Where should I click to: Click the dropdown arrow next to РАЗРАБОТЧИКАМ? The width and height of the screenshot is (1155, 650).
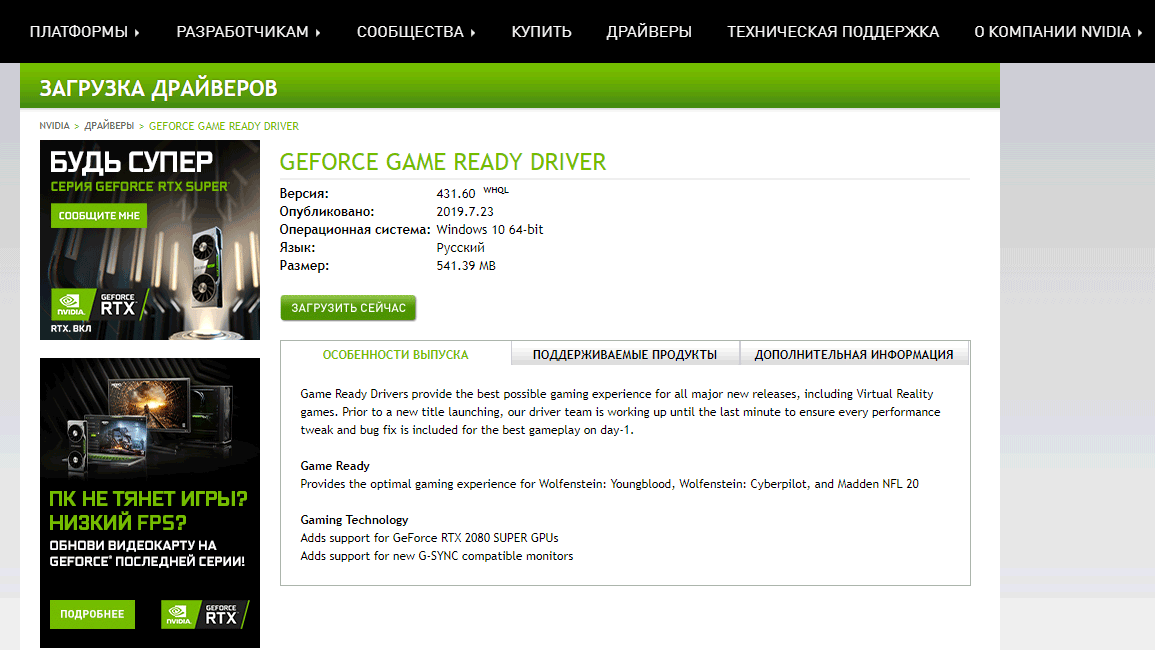318,32
